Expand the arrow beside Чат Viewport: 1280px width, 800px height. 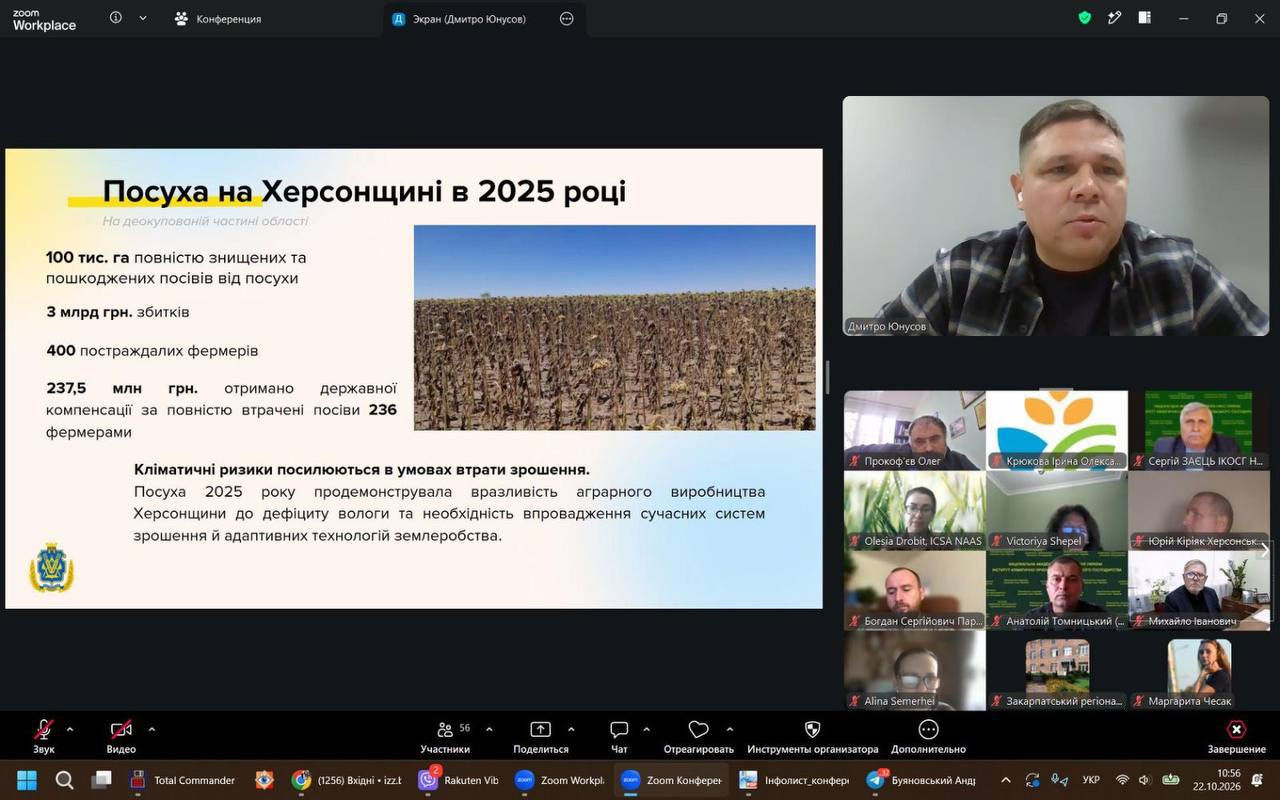[x=646, y=729]
